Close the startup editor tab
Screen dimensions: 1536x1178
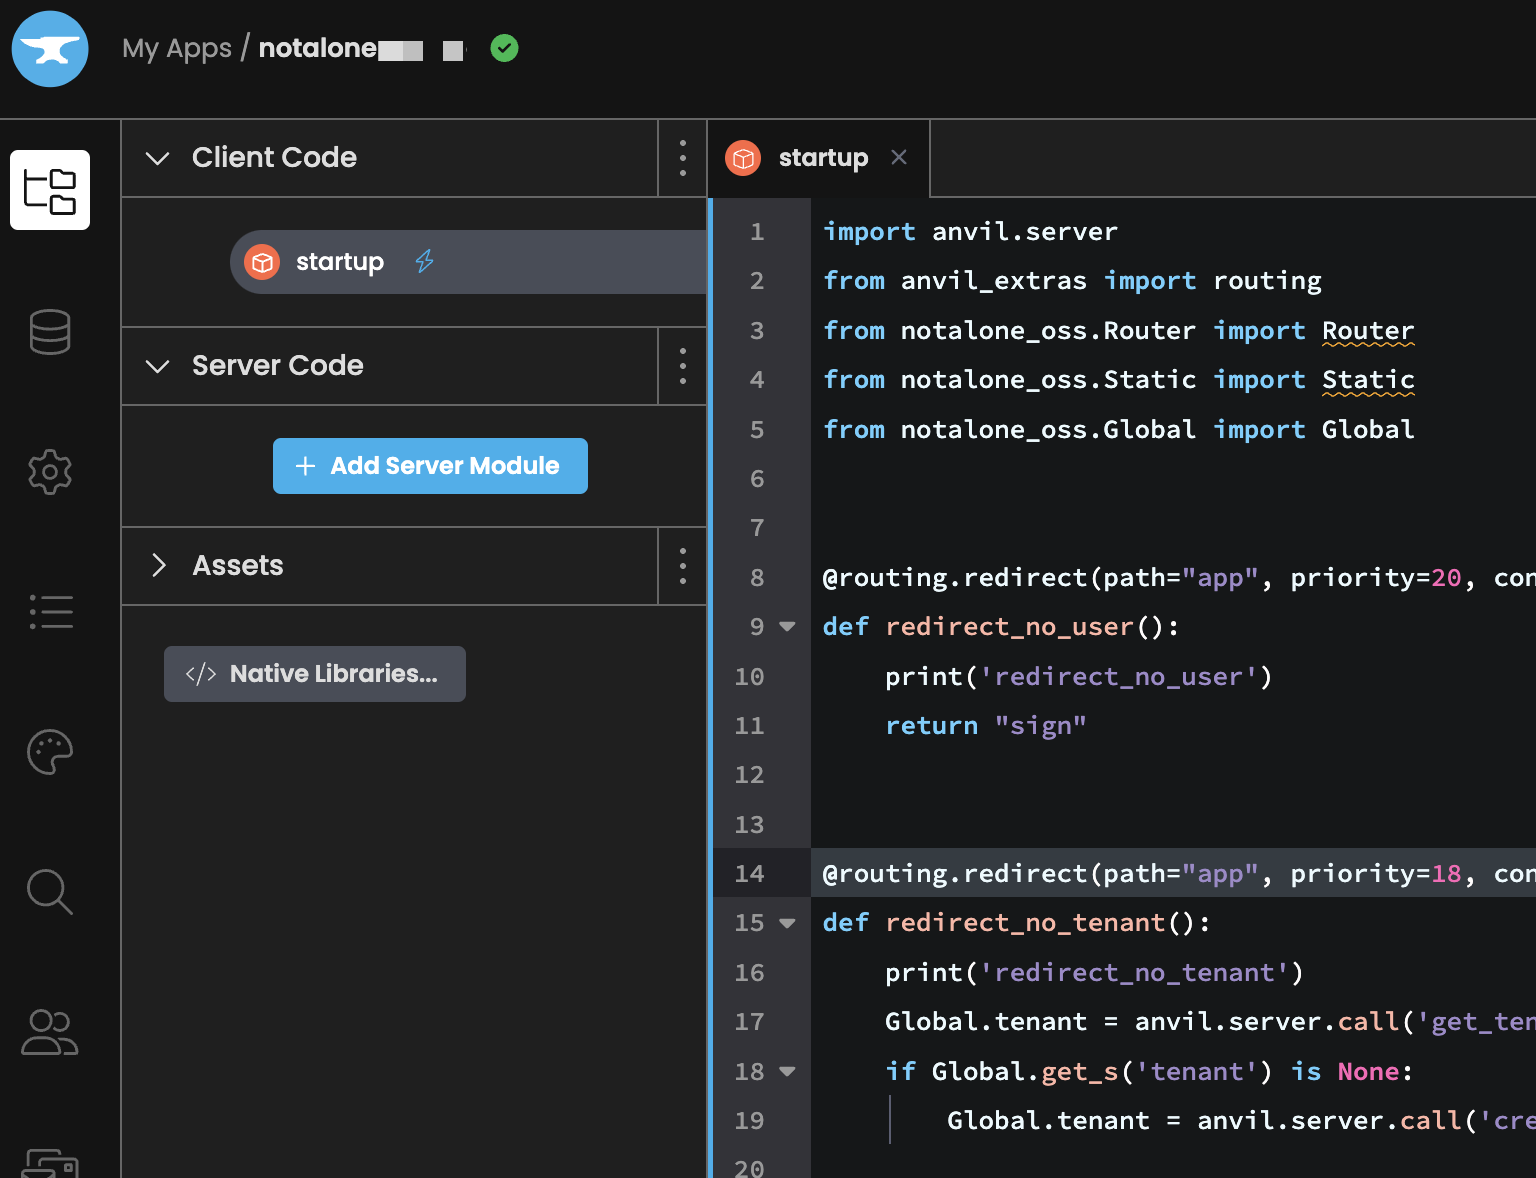click(899, 157)
